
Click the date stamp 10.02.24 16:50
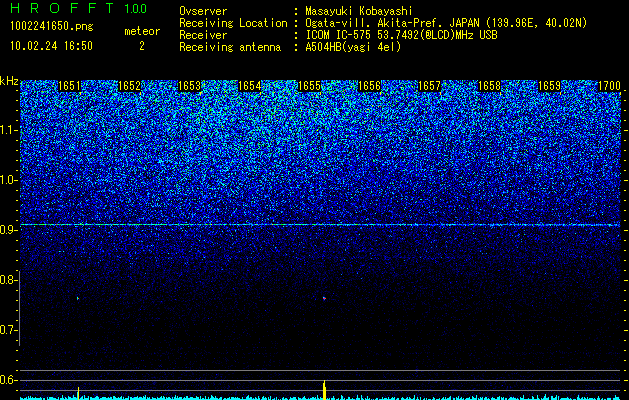(51, 46)
